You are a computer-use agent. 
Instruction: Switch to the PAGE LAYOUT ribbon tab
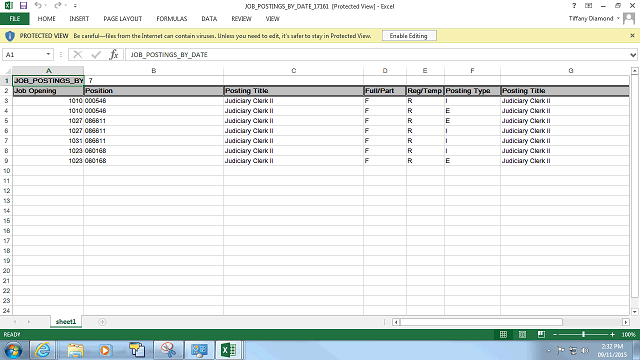[123, 19]
